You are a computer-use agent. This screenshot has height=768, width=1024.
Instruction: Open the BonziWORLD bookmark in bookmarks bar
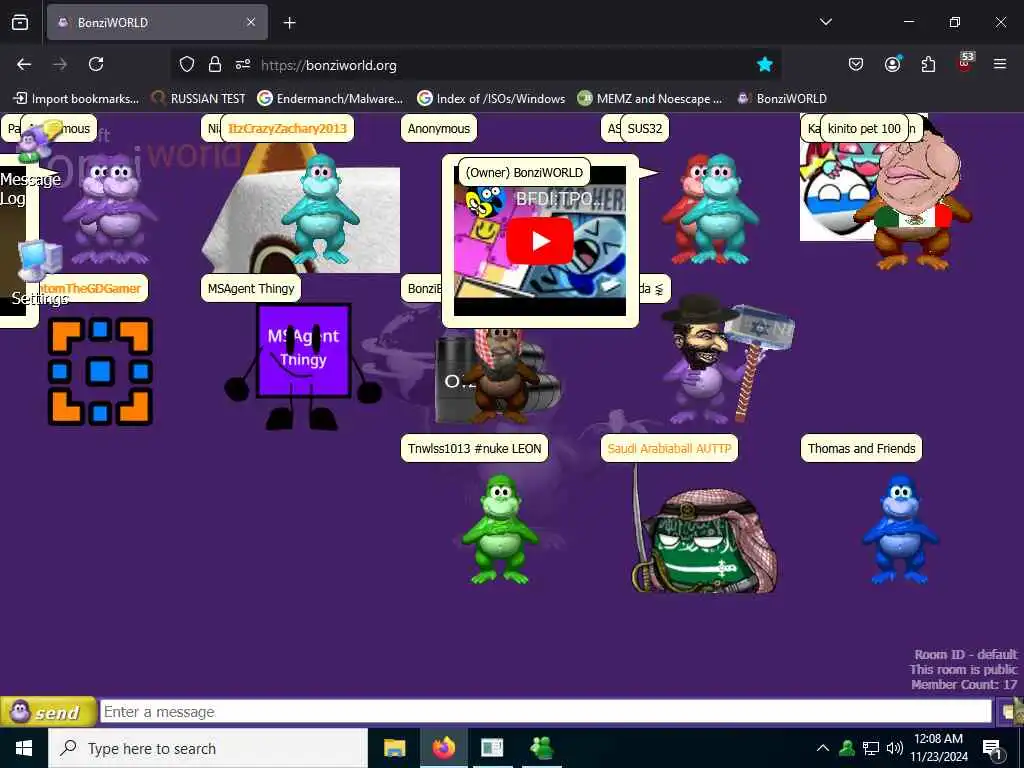[782, 99]
